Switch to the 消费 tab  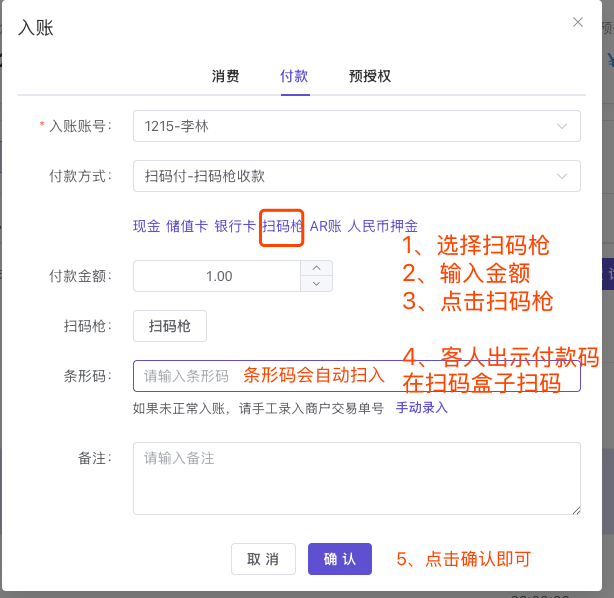[x=225, y=76]
